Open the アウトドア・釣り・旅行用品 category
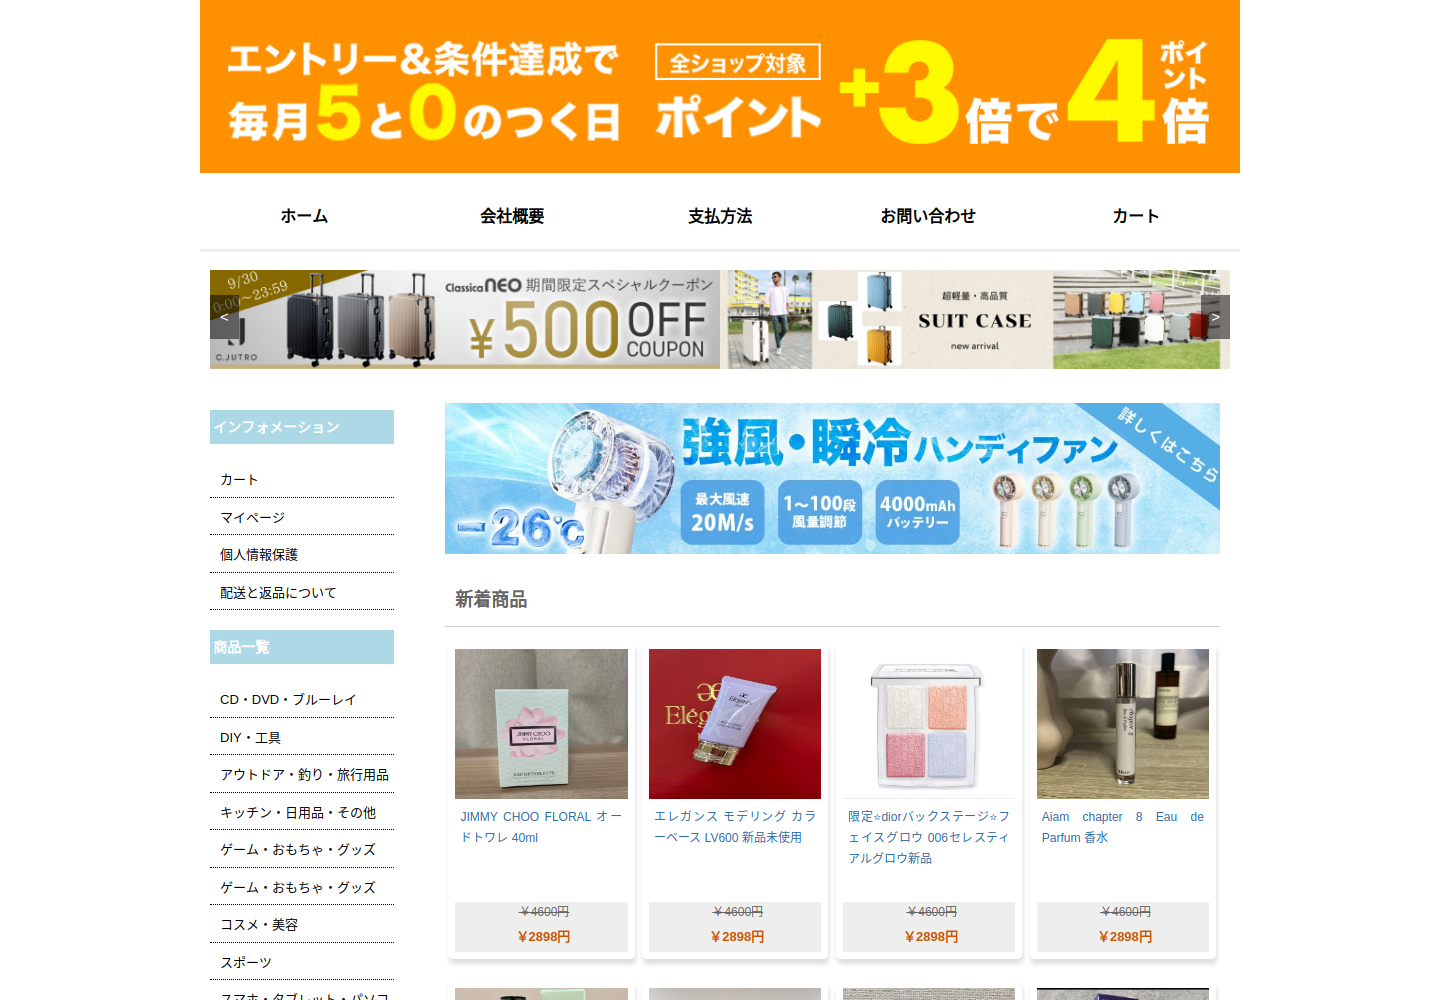The width and height of the screenshot is (1440, 1000). 304,775
